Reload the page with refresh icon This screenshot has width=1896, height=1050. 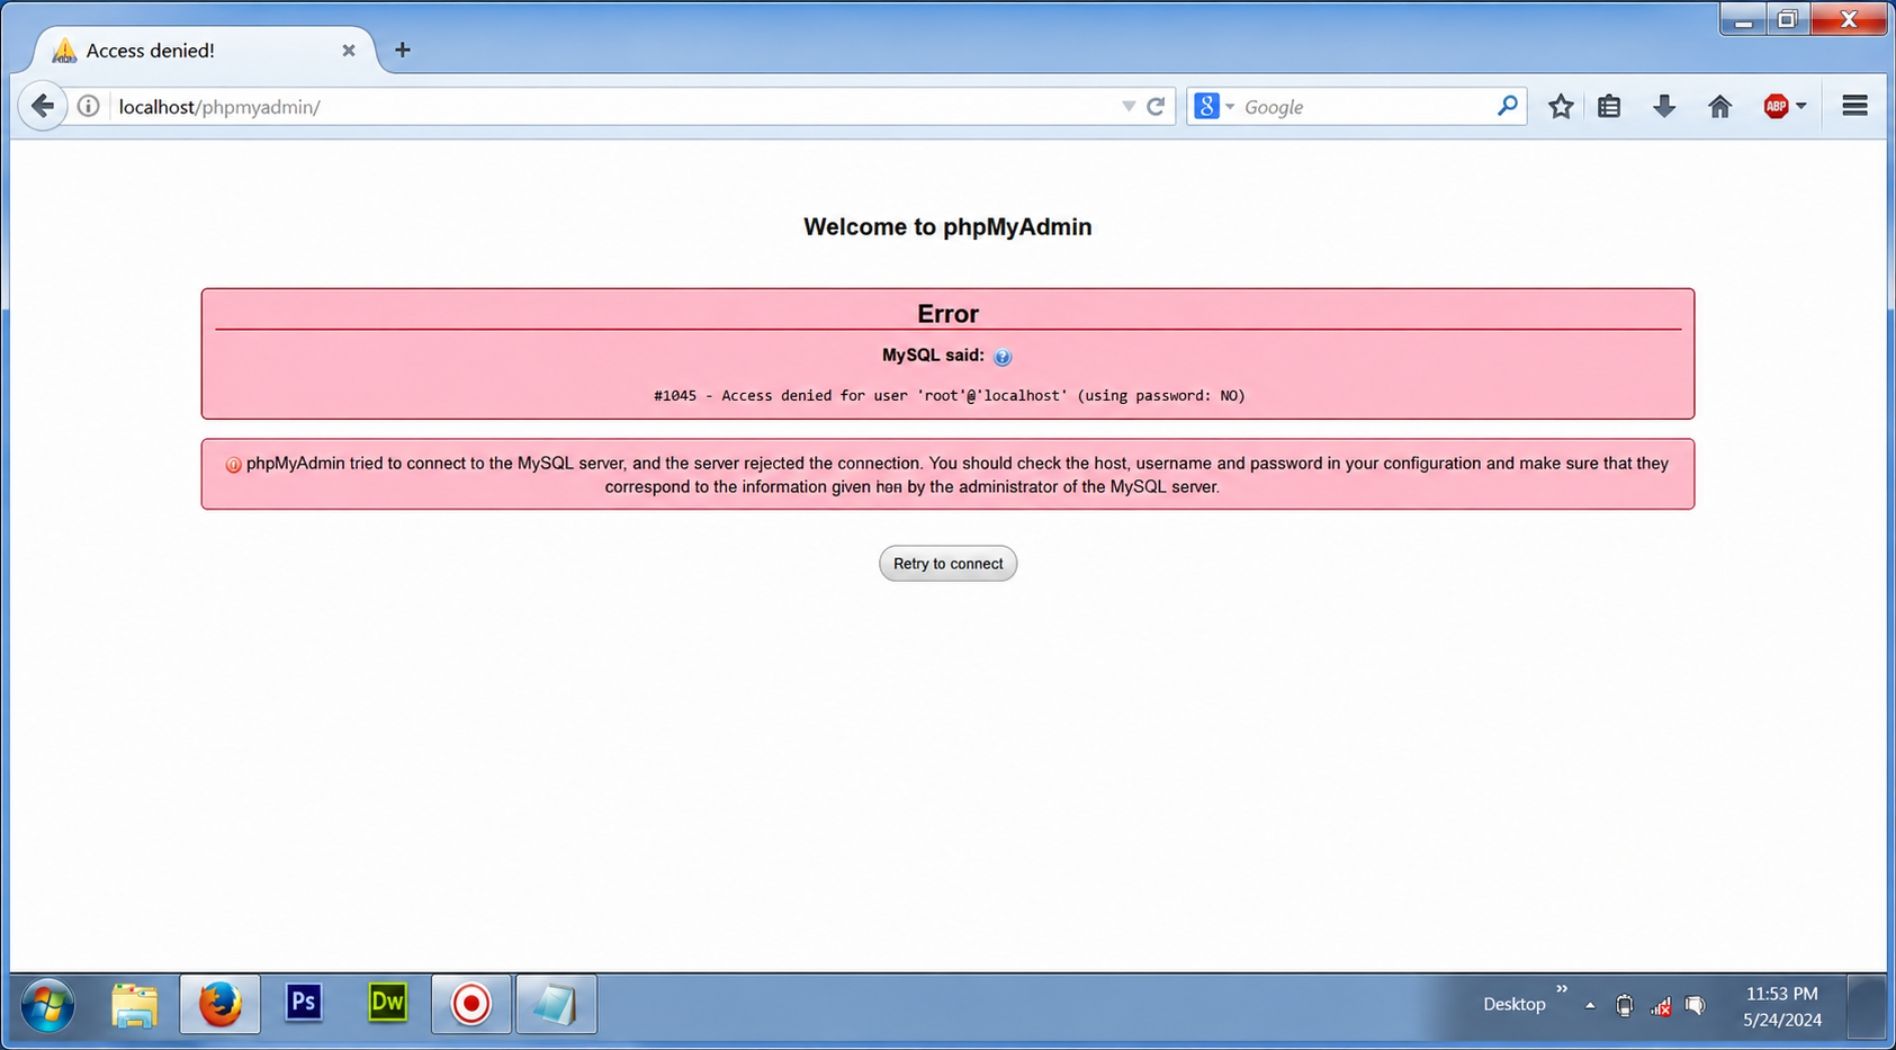tap(1156, 106)
